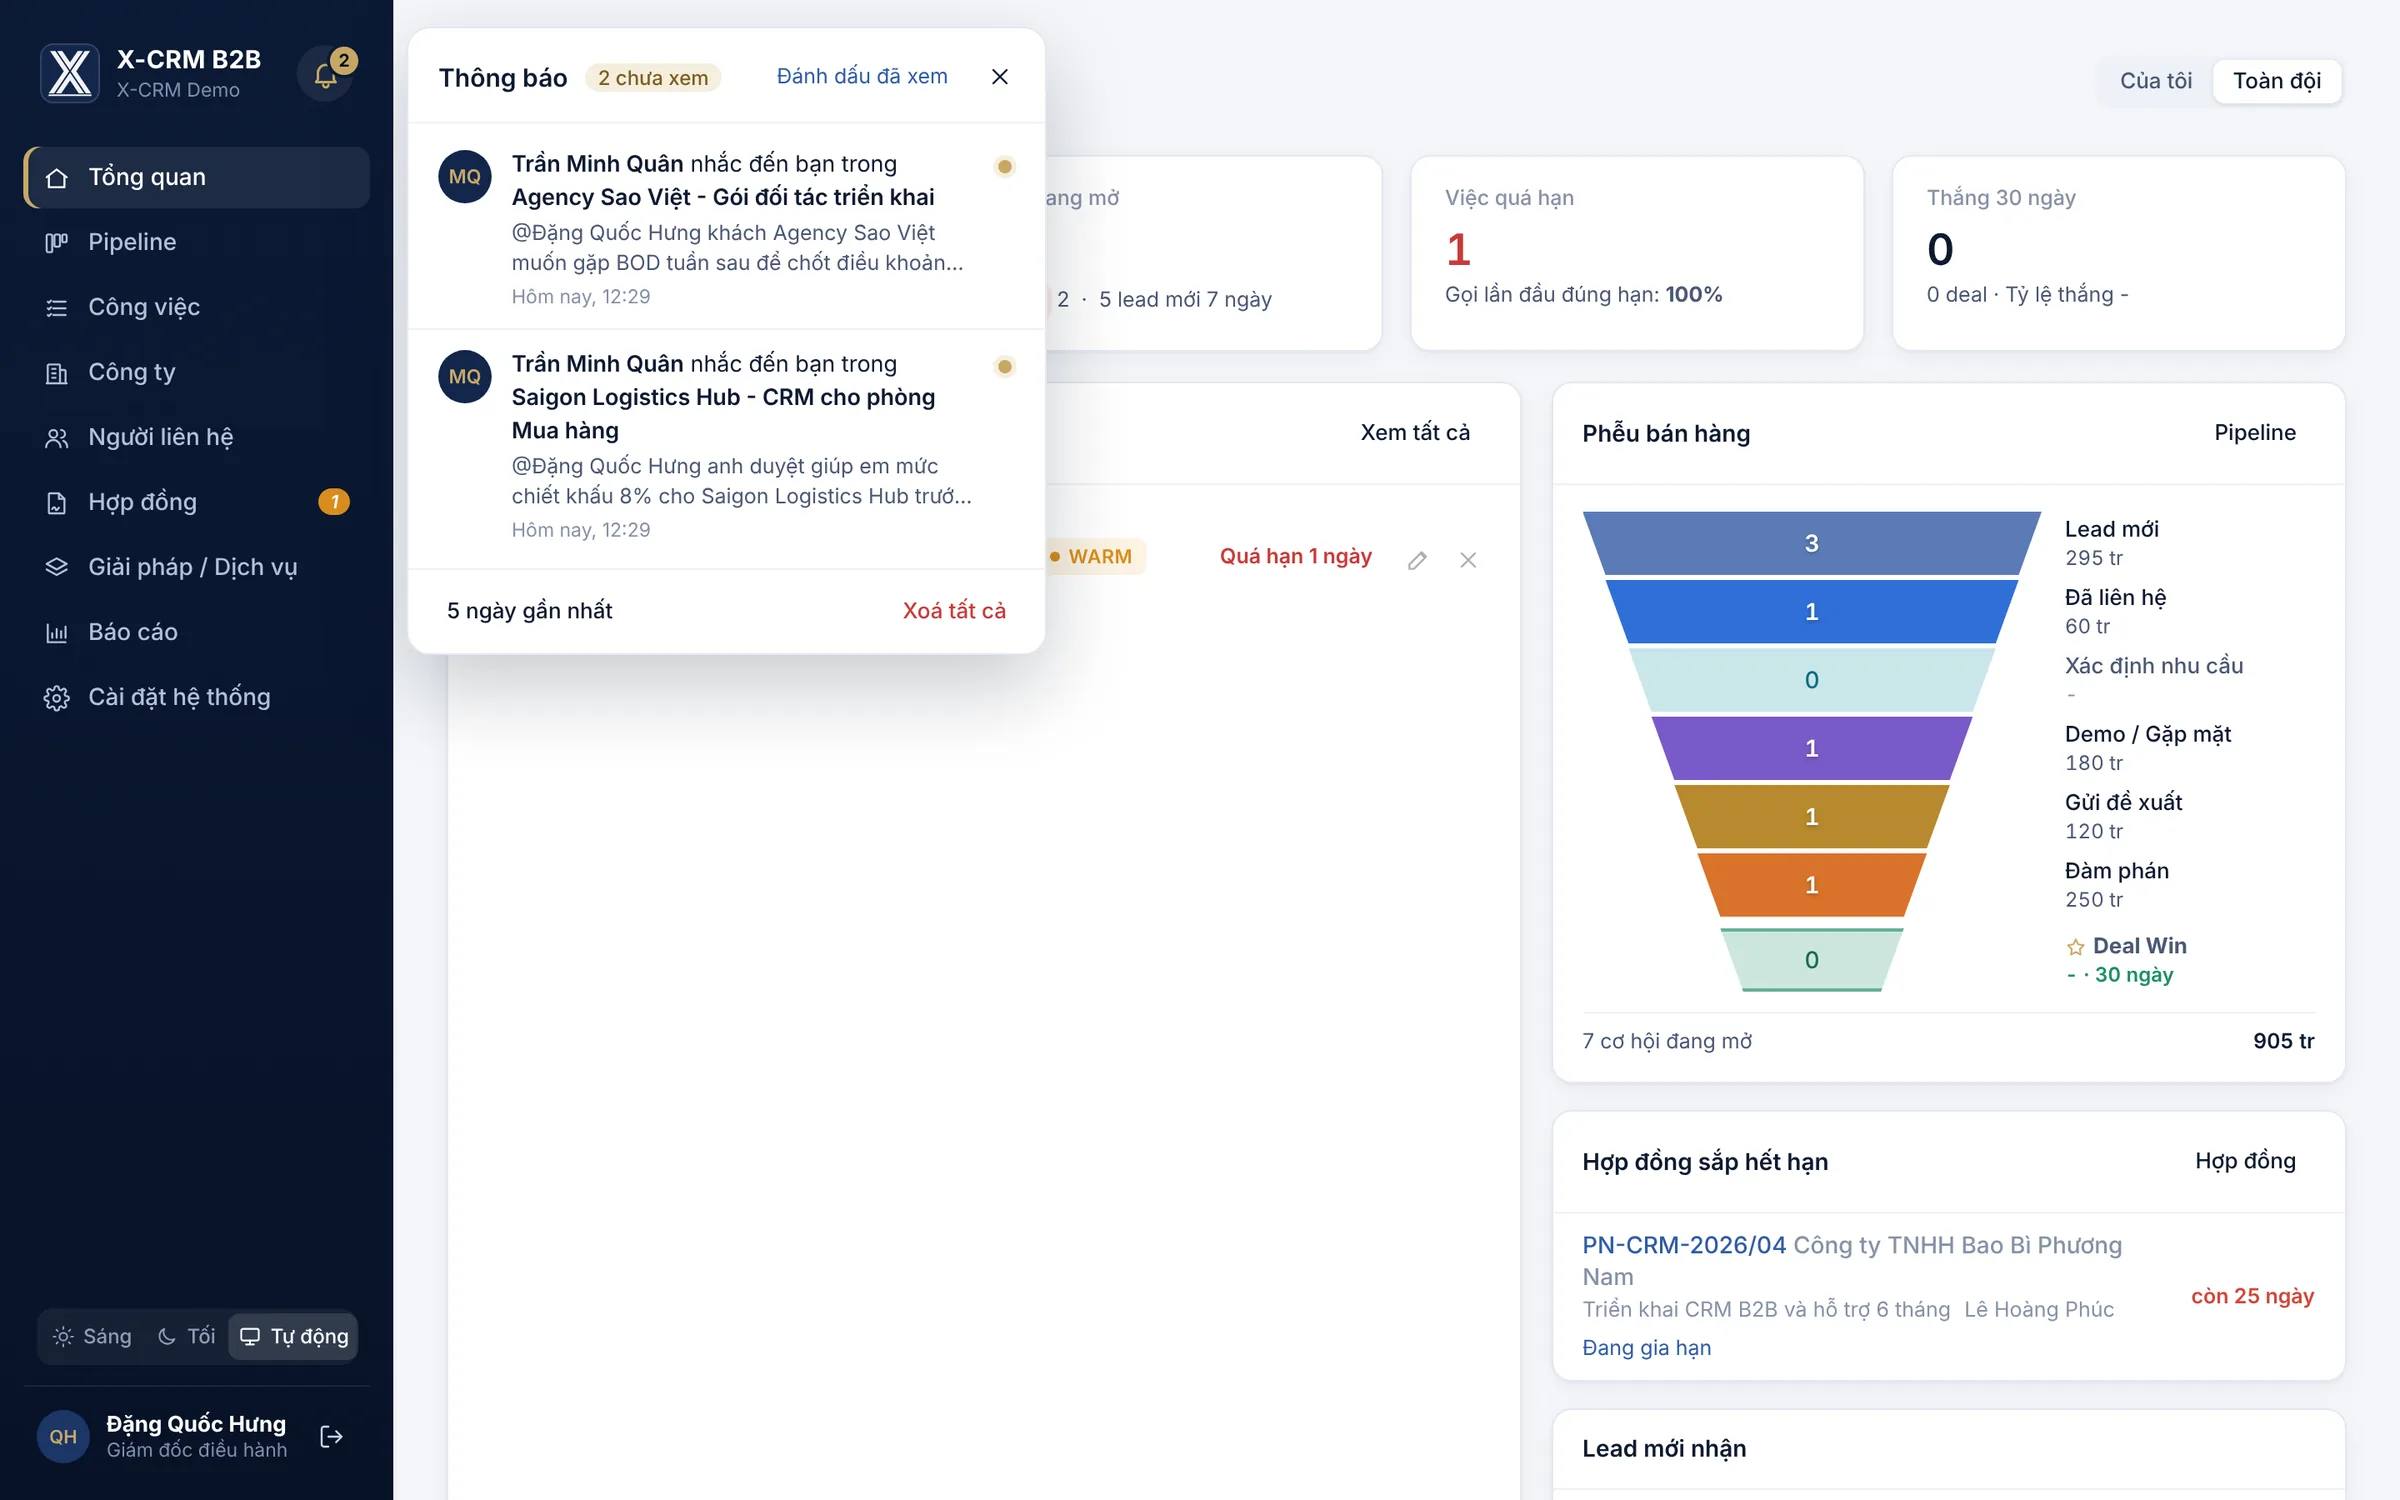Select the Toàn đội view tab

pyautogui.click(x=2277, y=80)
